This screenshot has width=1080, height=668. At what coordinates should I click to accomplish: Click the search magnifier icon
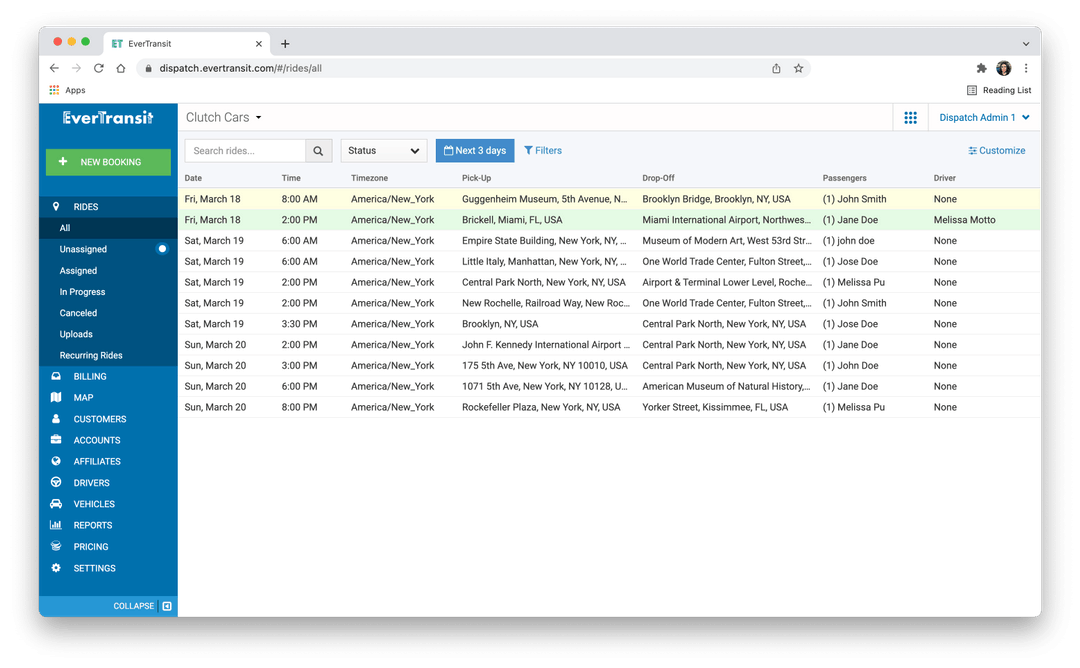tap(318, 149)
